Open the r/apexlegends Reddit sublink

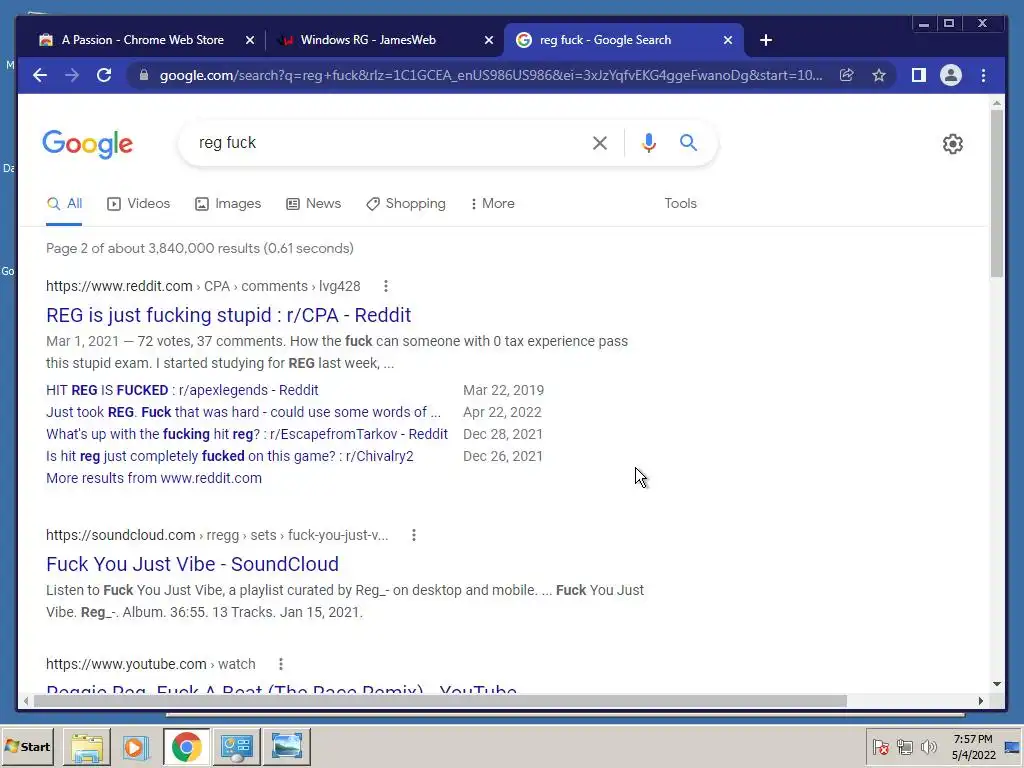[x=182, y=391]
